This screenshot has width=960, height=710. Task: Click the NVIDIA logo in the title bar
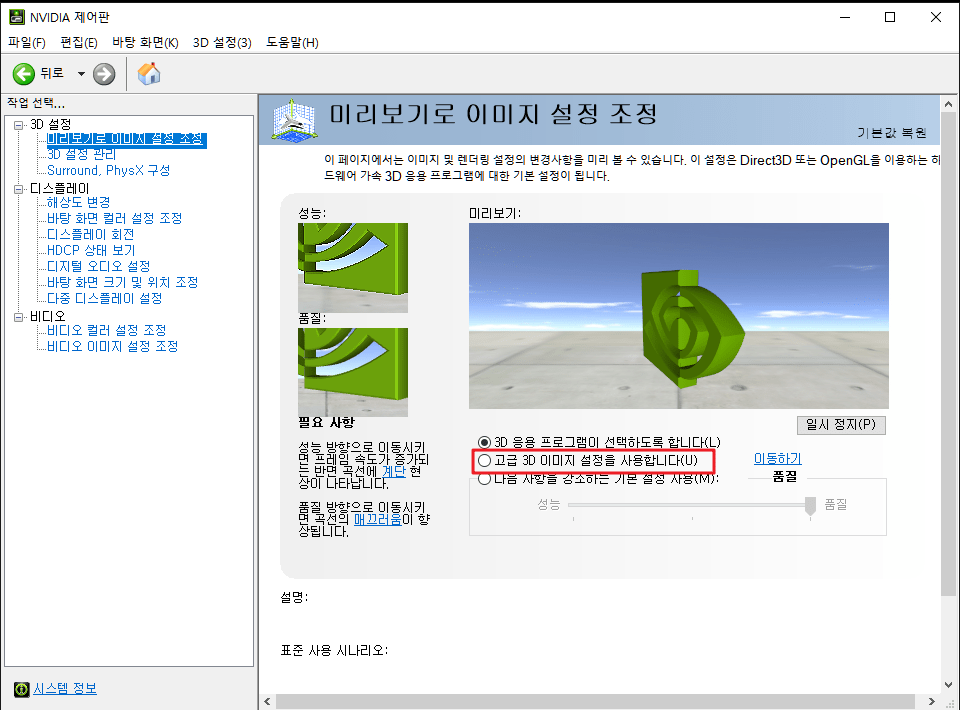pos(15,16)
